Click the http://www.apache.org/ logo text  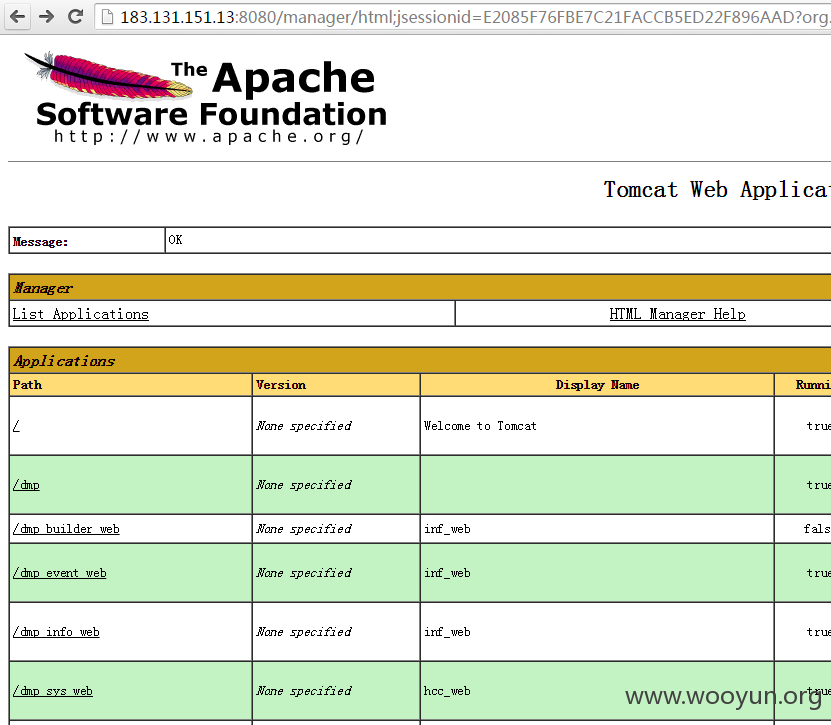[208, 136]
